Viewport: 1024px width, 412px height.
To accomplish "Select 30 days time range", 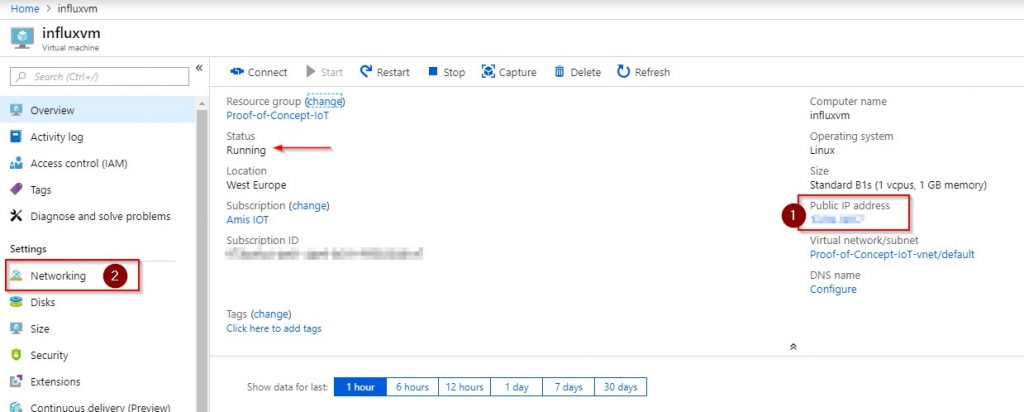I will (x=620, y=387).
